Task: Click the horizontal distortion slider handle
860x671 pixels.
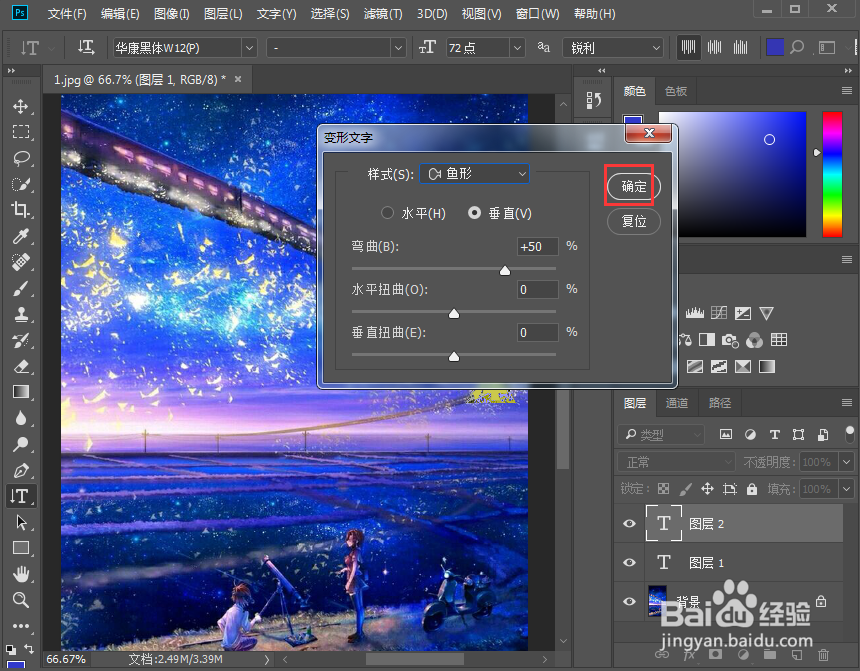Action: tap(454, 313)
